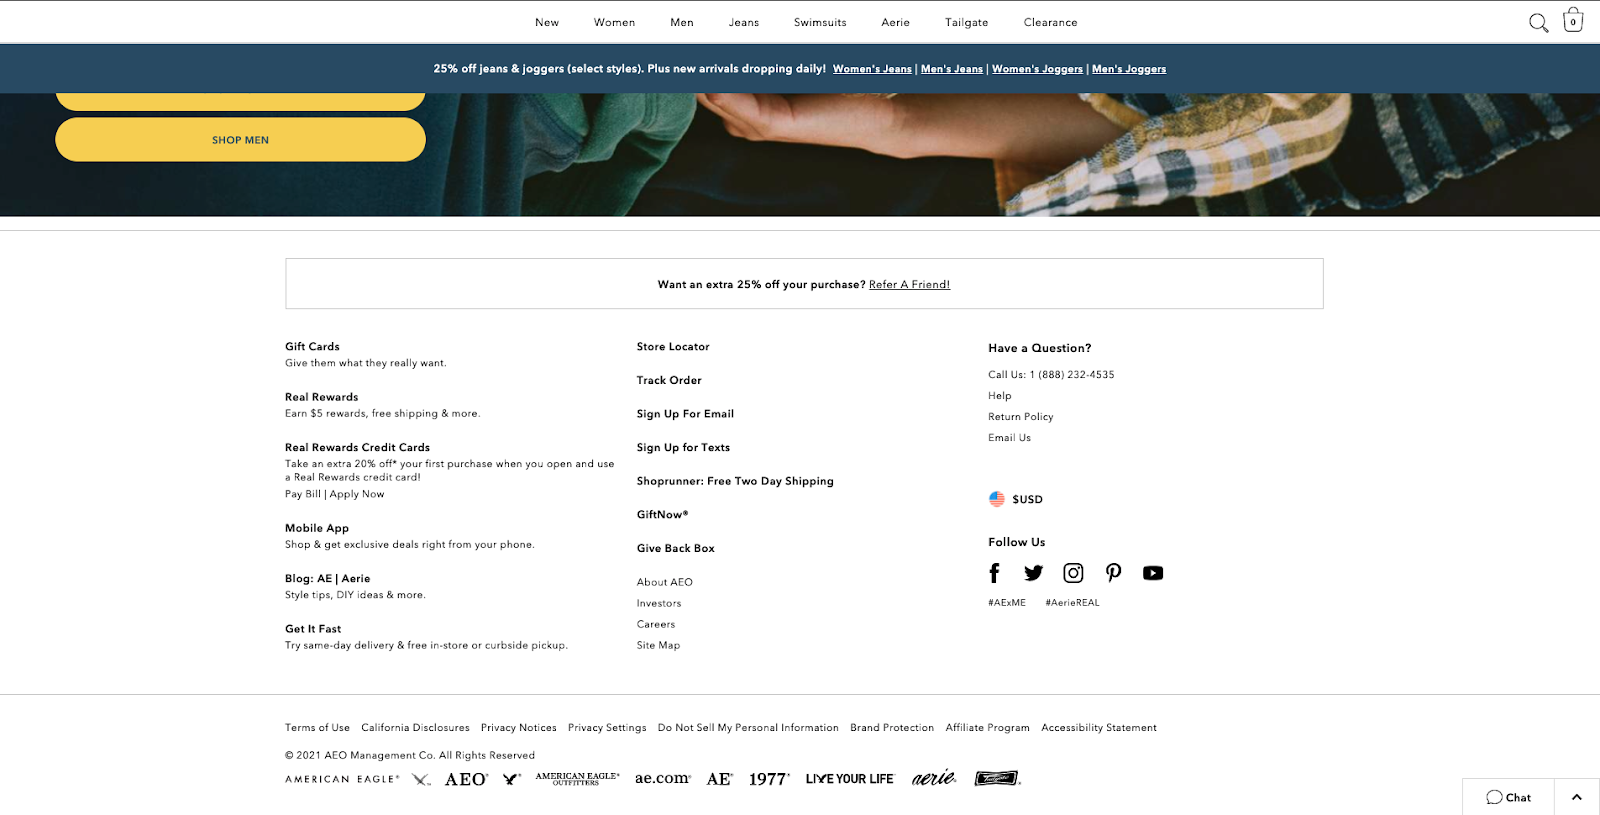
Task: Open the search magnifier icon
Action: tap(1538, 22)
